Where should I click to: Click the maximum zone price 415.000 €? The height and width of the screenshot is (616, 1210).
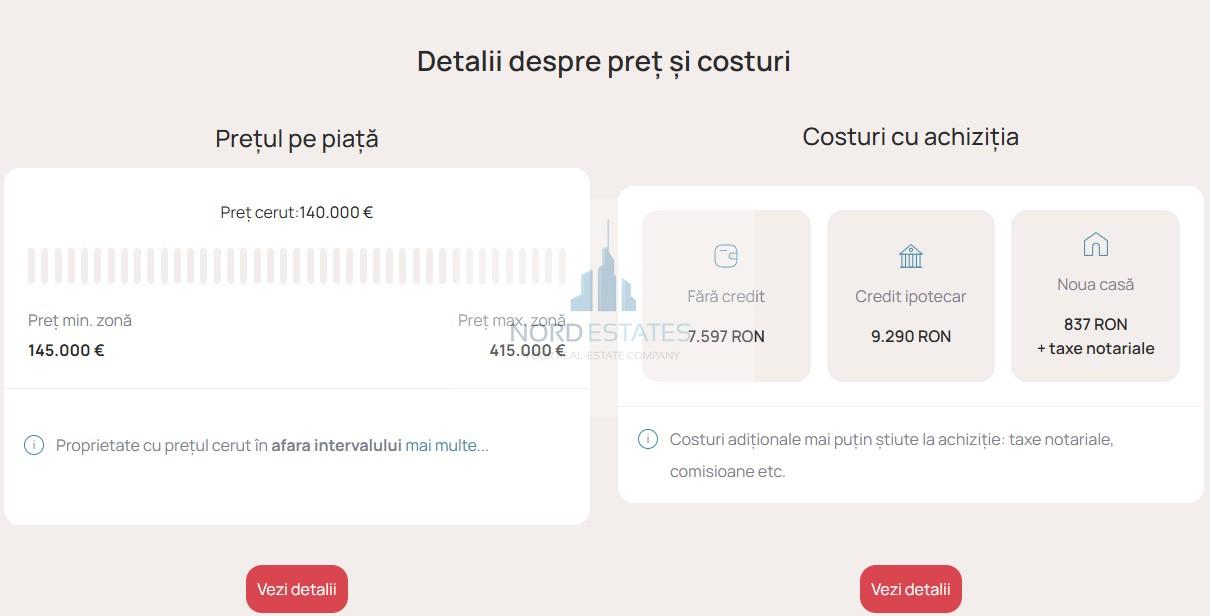(x=527, y=350)
